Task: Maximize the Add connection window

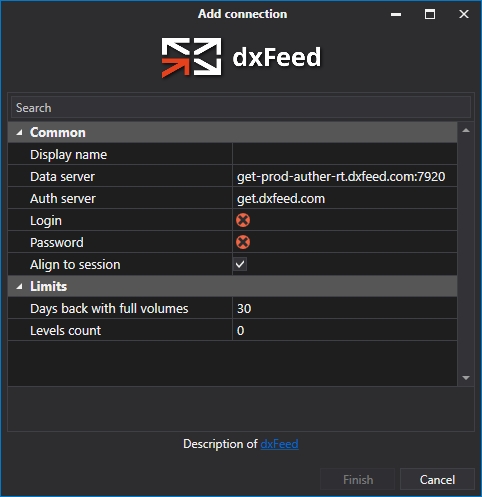Action: pos(430,14)
